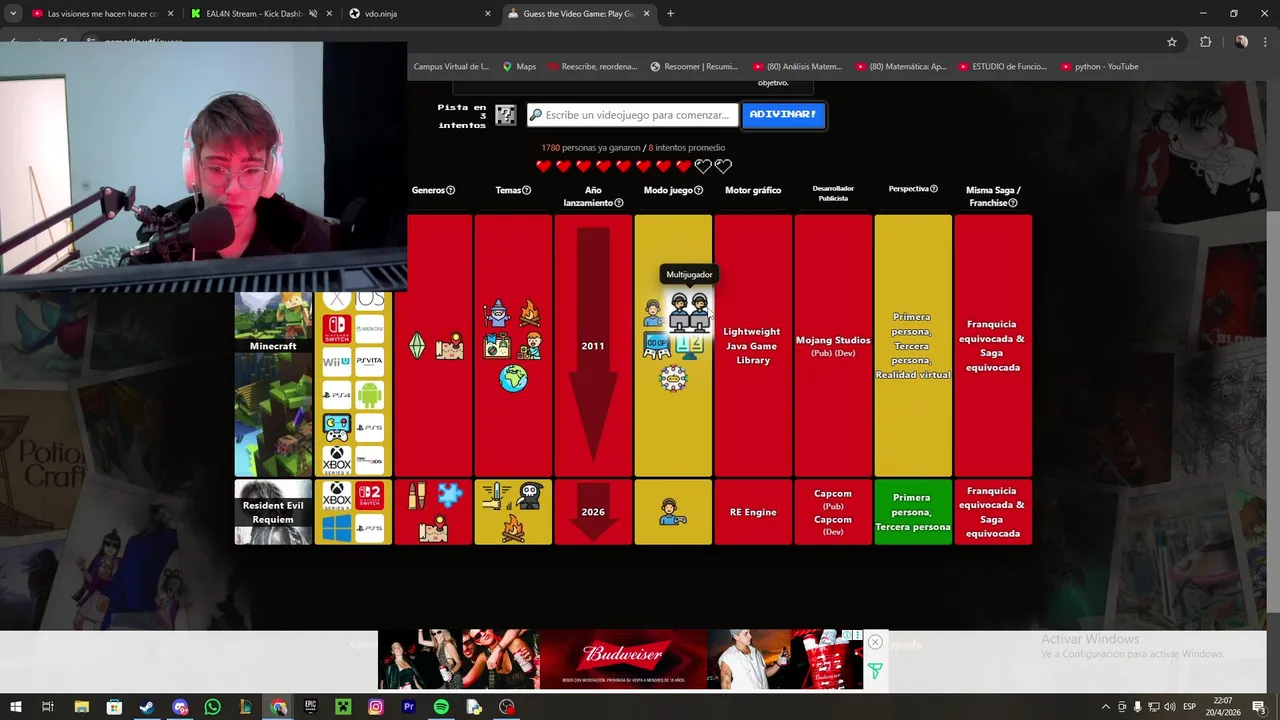Click the Wii U platform icon
This screenshot has width=1280, height=720.
tap(337, 362)
